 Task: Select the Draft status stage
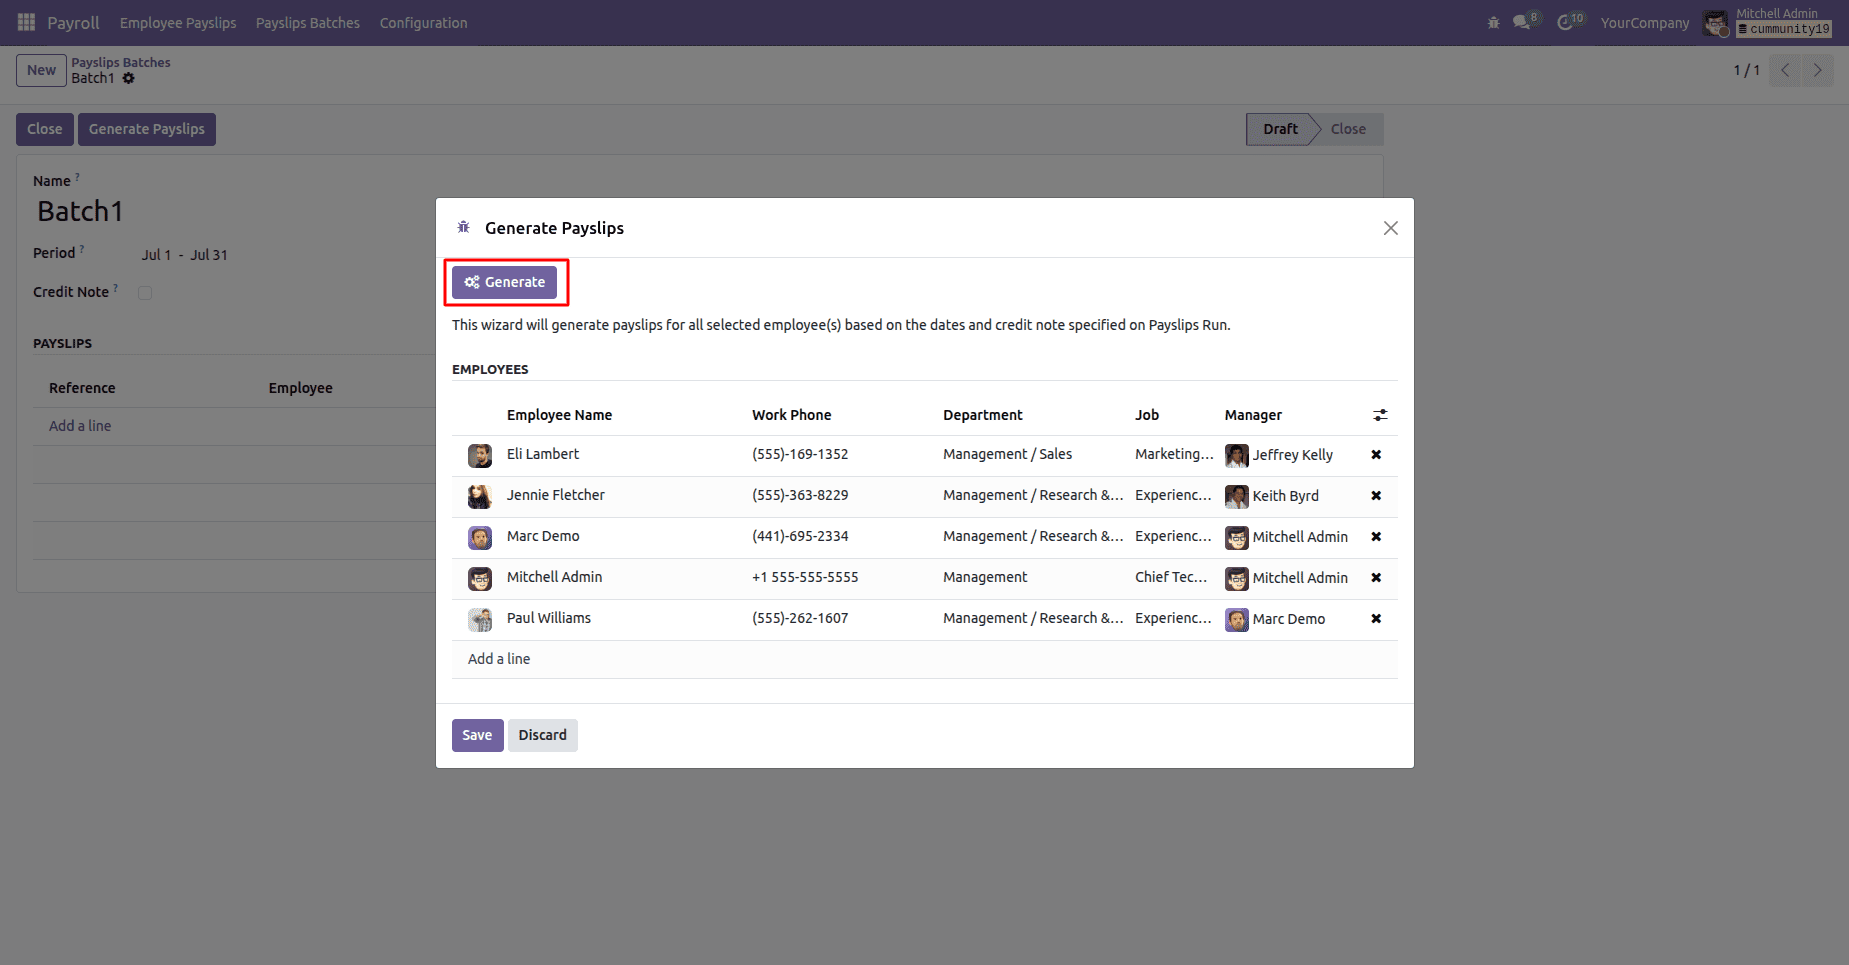(x=1280, y=129)
